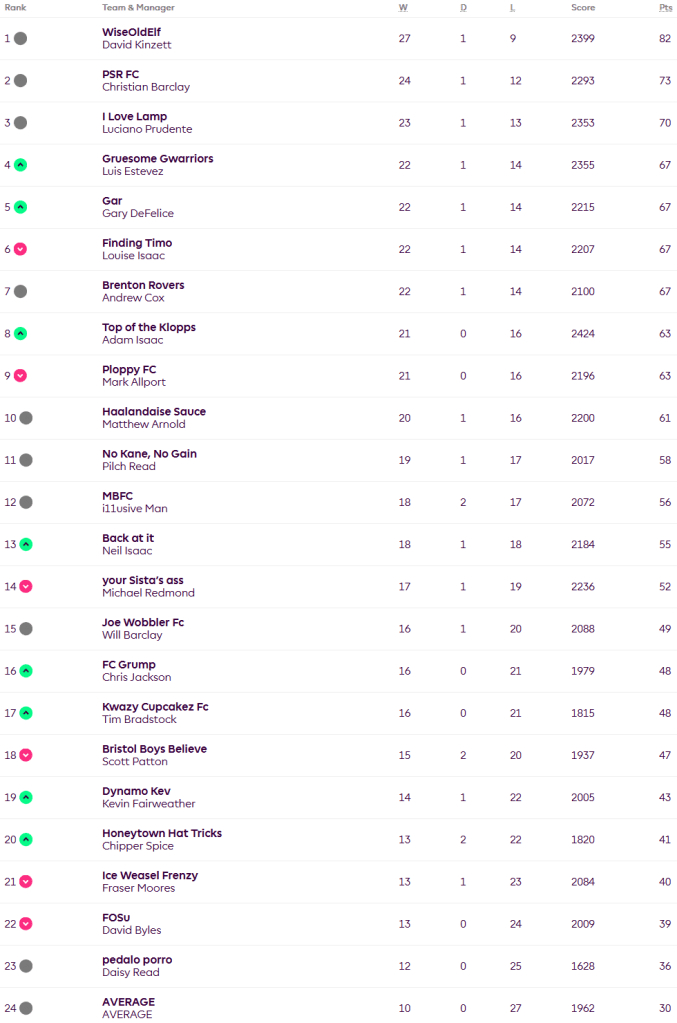Click the pink rank icon for Bristol Boys Believe

(x=26, y=755)
